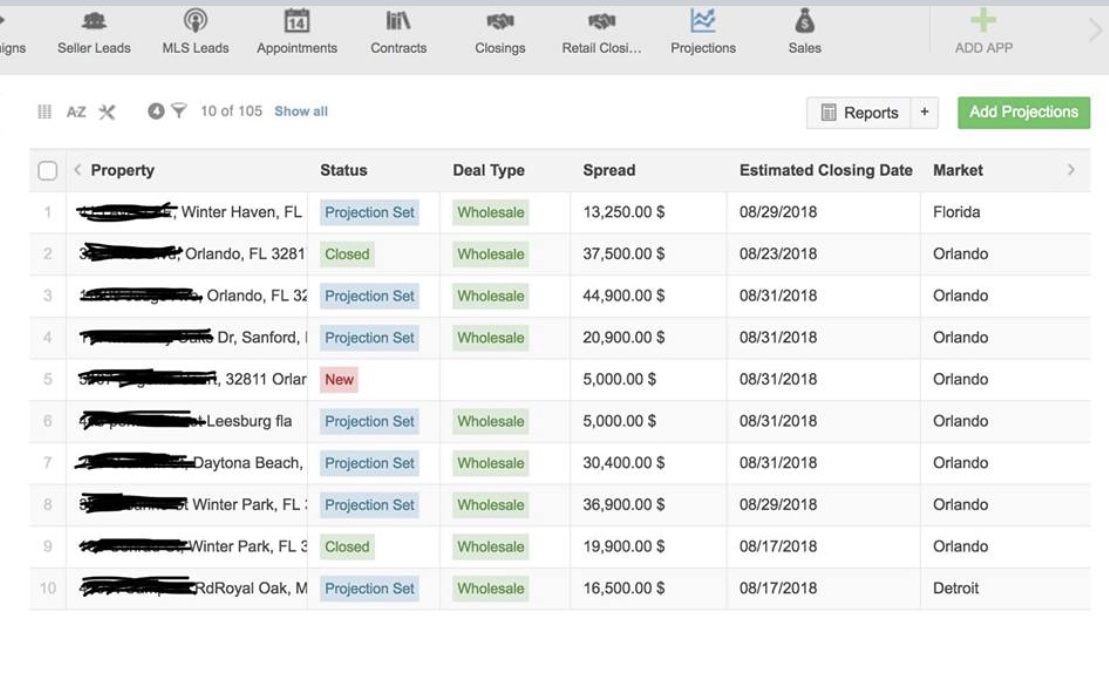1109x687 pixels.
Task: Click the AZ sort icon
Action: pyautogui.click(x=76, y=112)
